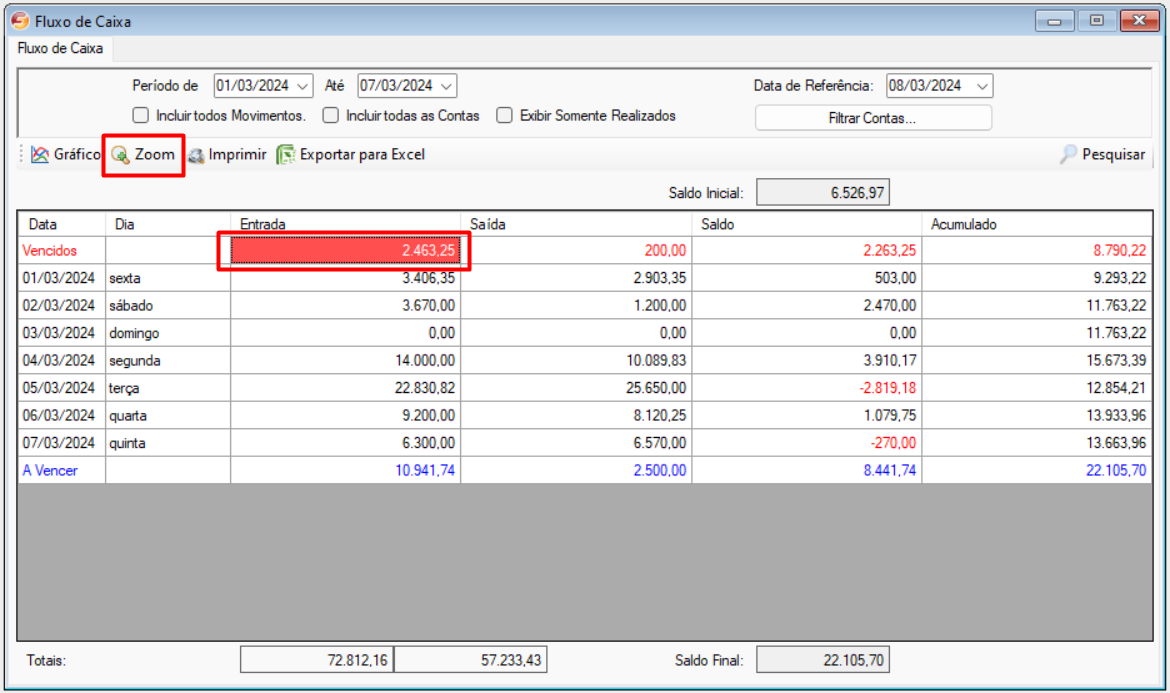The image size is (1170, 693).
Task: Open the Até date dropdown
Action: point(446,86)
